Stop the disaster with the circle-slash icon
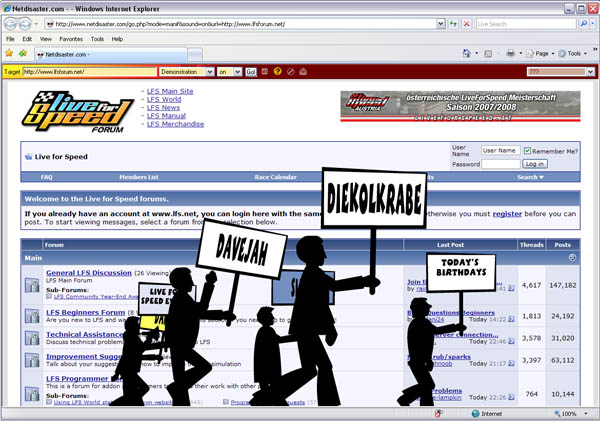 point(290,72)
